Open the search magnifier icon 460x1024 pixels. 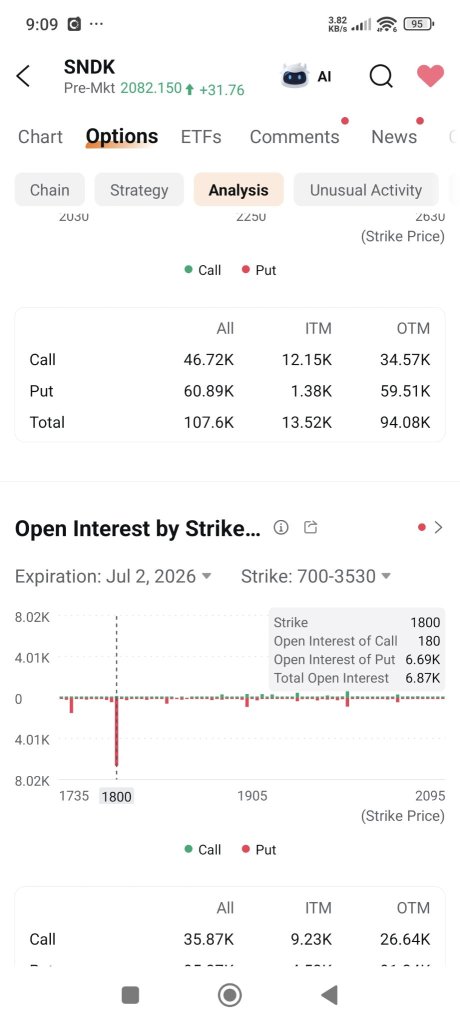click(x=381, y=76)
